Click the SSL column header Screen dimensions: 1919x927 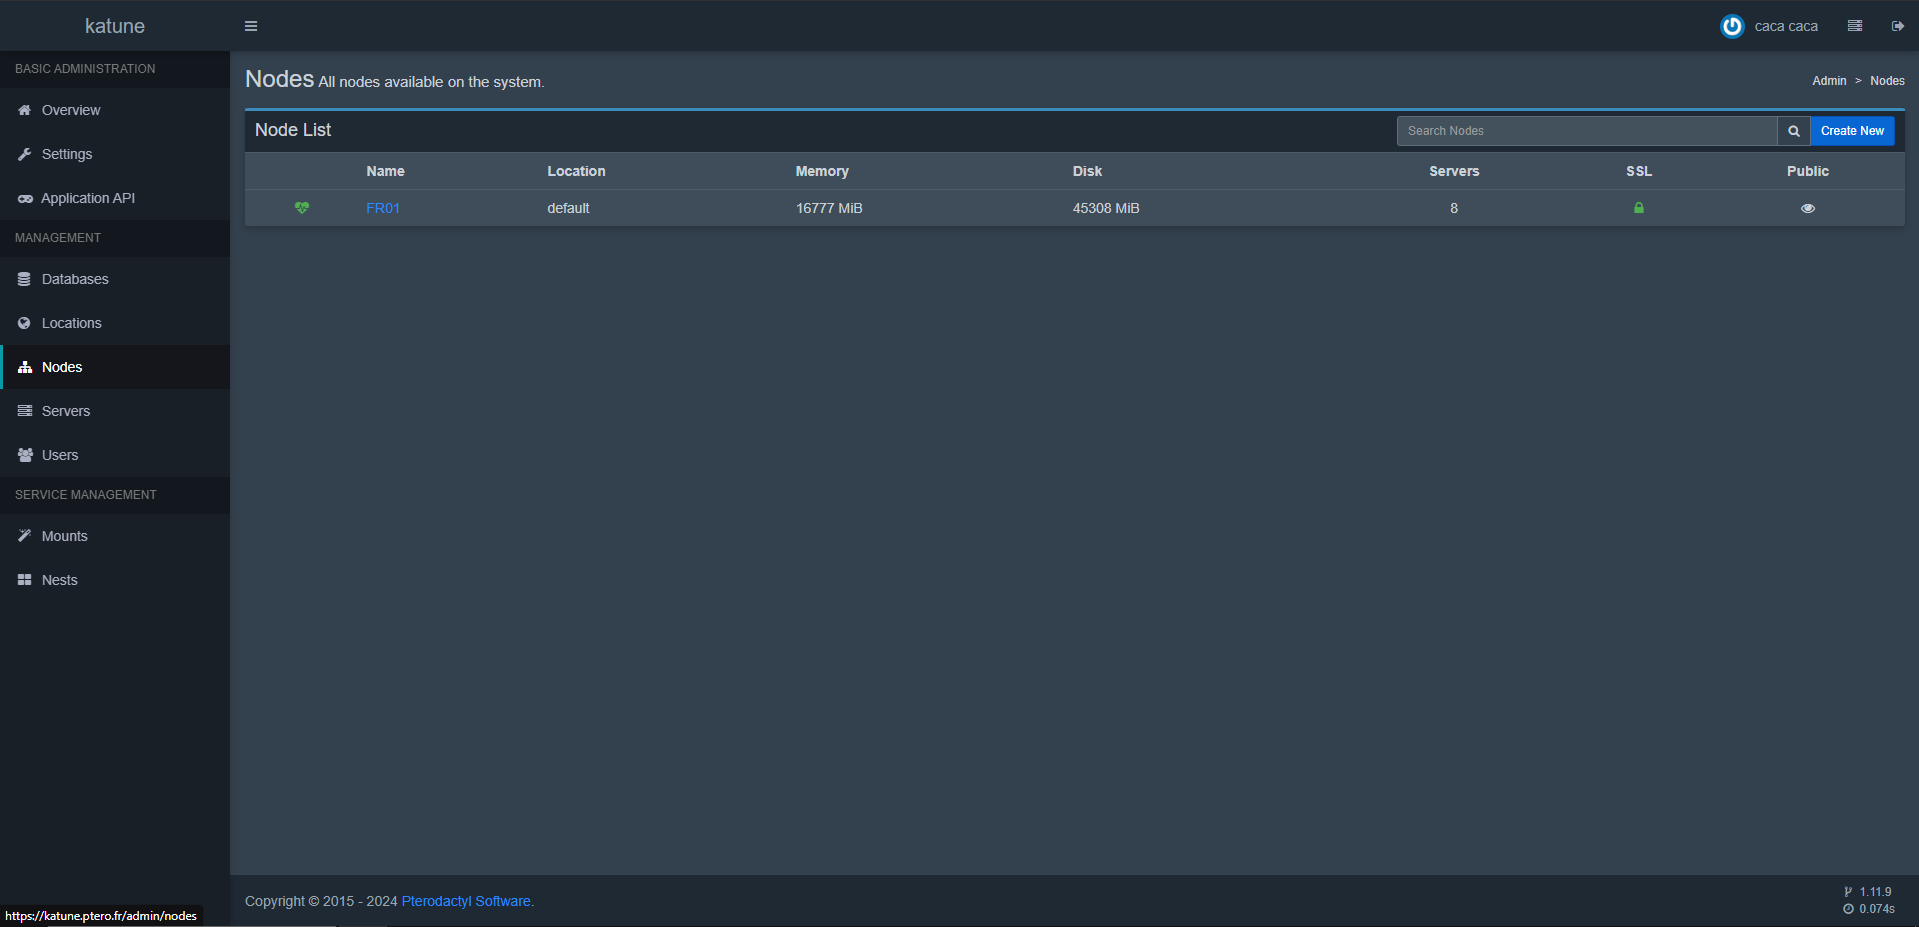[1639, 171]
